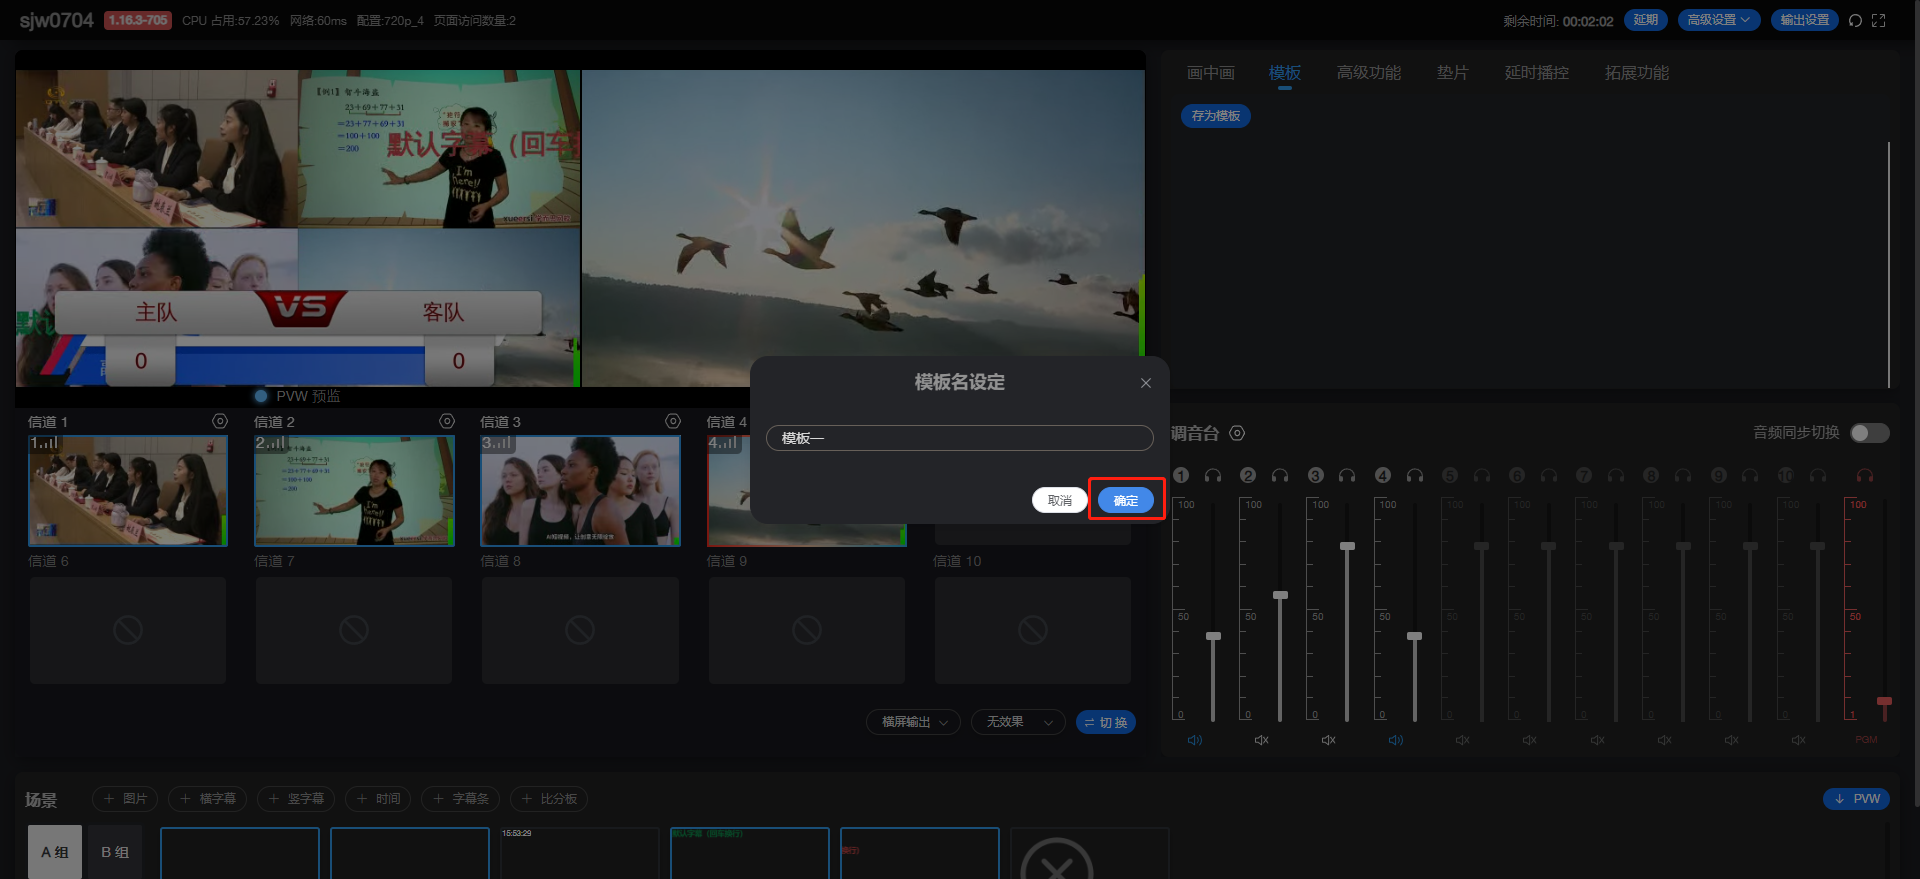The height and width of the screenshot is (879, 1920).
Task: Enter fullscreen using the expand icon
Action: [x=1879, y=21]
